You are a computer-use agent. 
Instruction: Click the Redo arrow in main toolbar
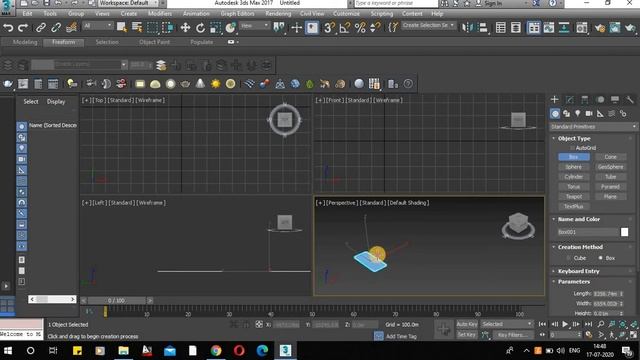23,28
